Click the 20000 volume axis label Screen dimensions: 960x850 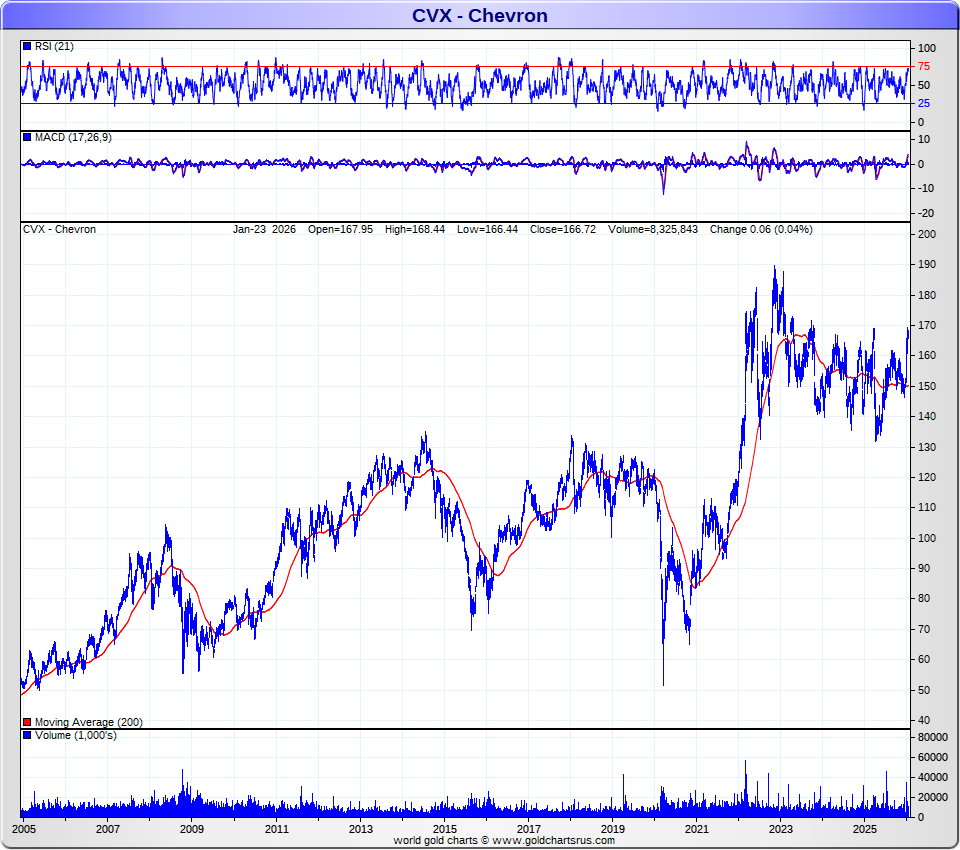932,797
